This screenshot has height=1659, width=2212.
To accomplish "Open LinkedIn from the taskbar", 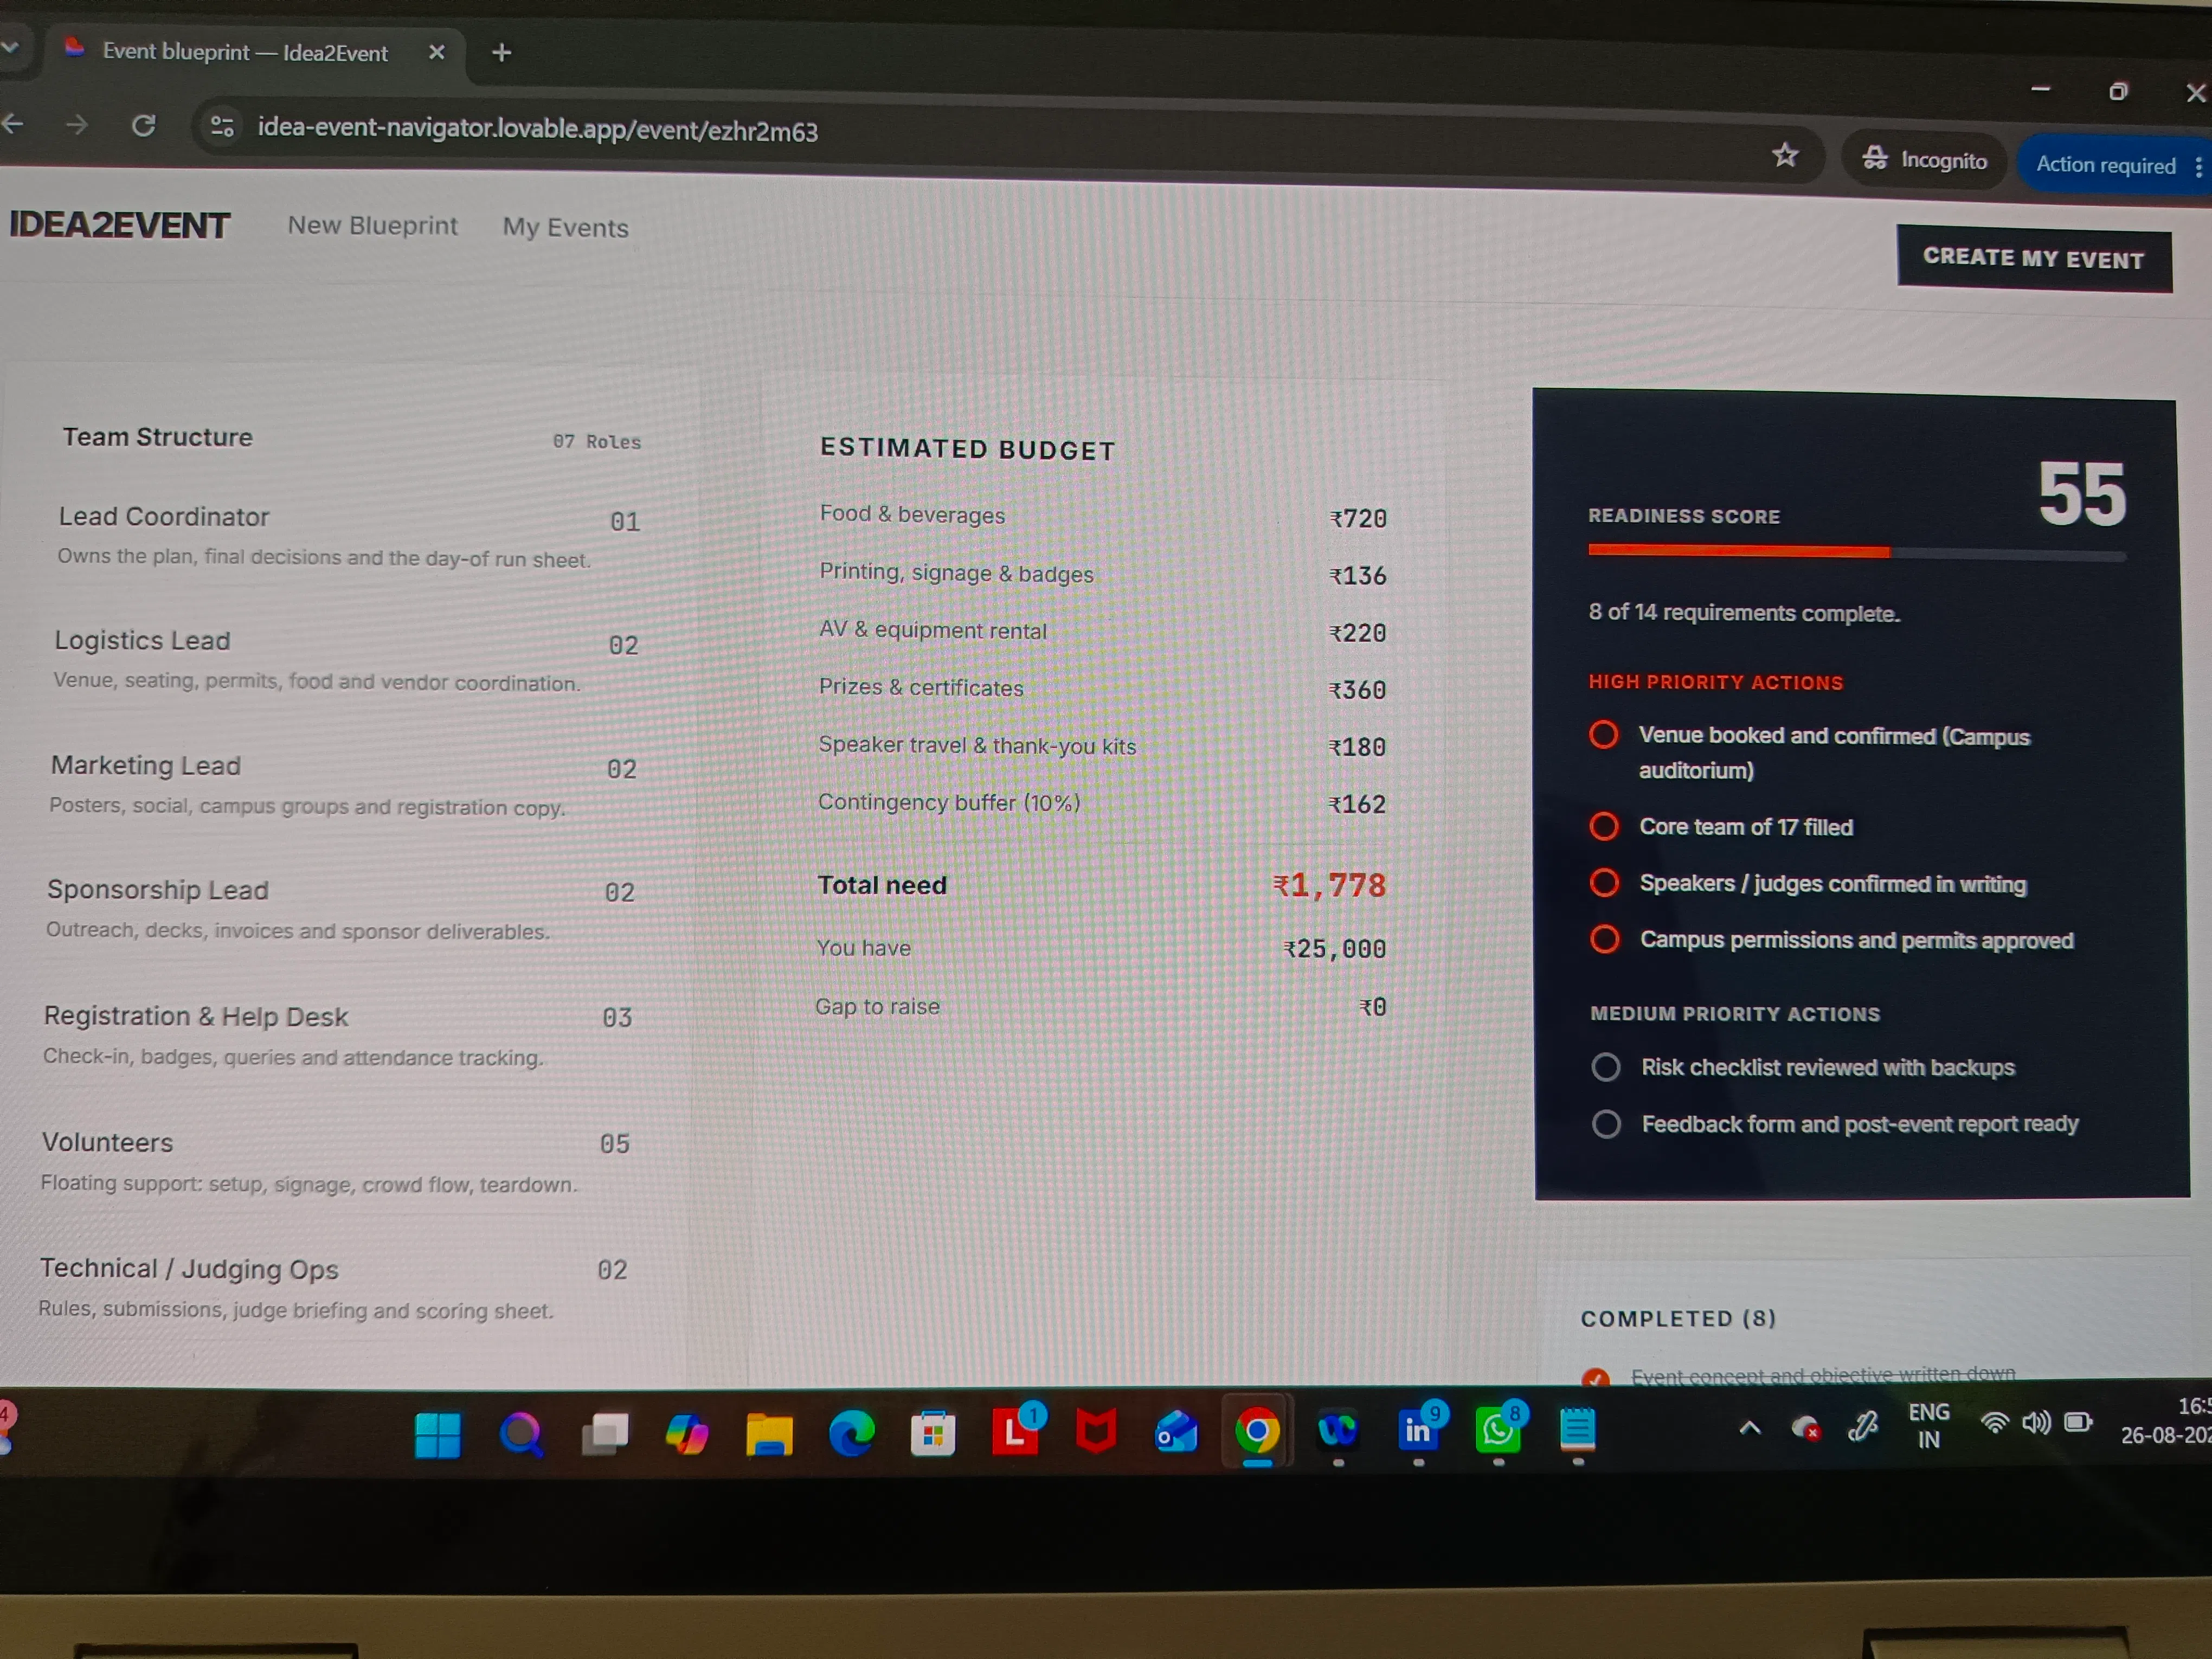I will click(1419, 1430).
